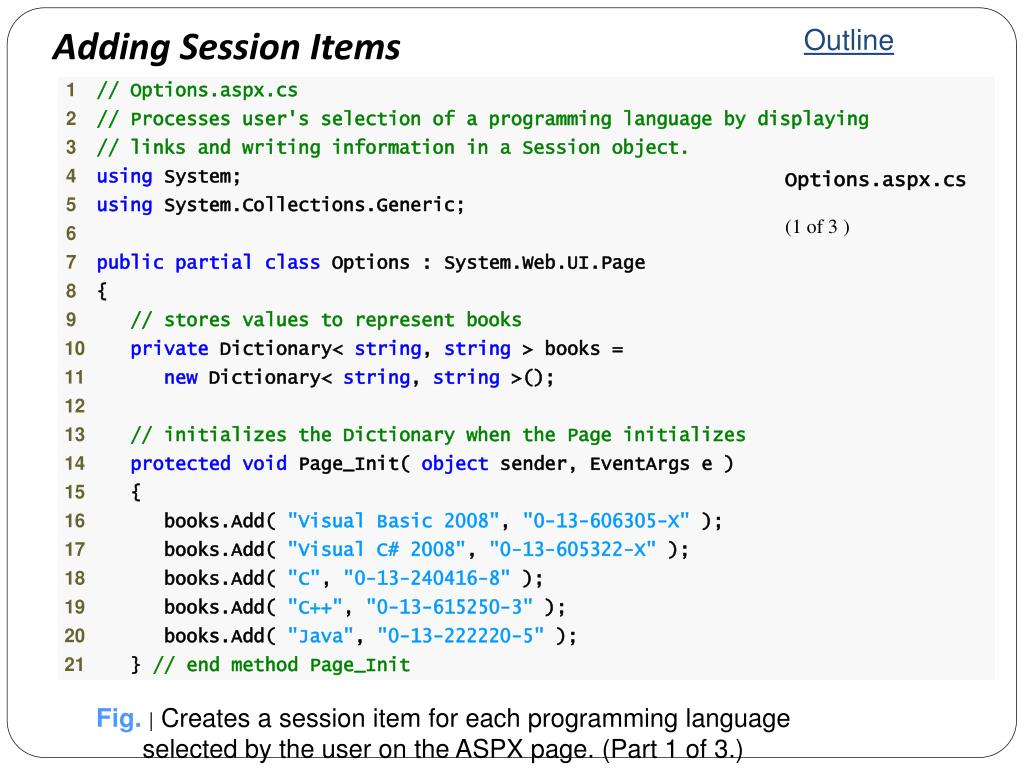
Task: Click the '(1 of 3 )' page indicator
Action: [x=817, y=227]
